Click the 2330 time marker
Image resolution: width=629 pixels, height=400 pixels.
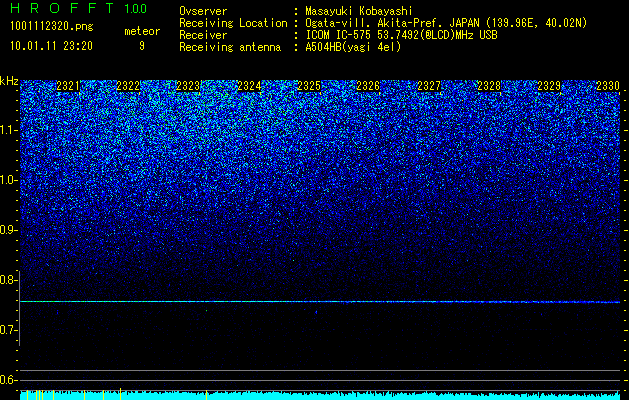(608, 86)
